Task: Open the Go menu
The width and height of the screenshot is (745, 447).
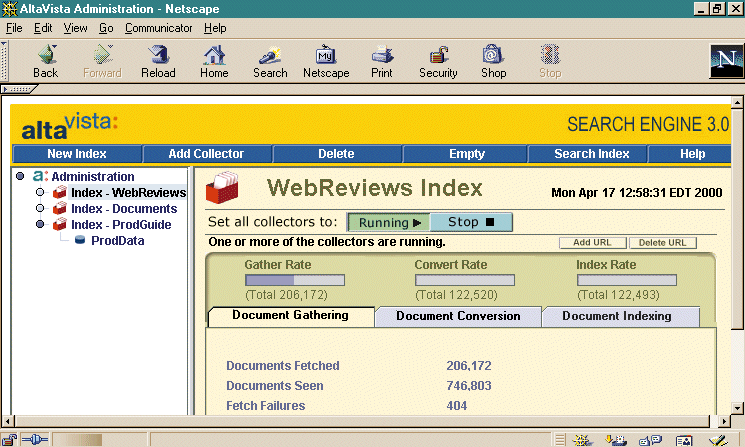Action: [106, 28]
